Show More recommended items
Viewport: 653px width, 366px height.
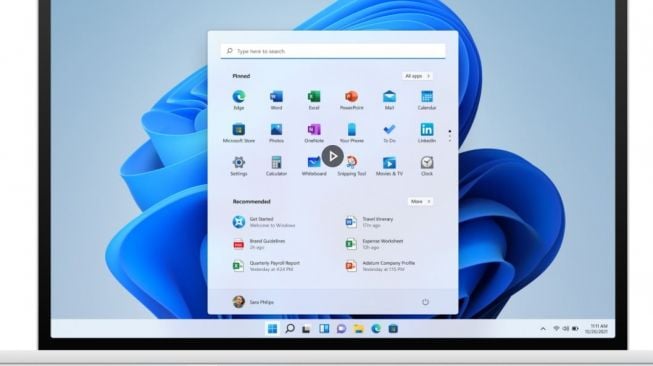(420, 202)
